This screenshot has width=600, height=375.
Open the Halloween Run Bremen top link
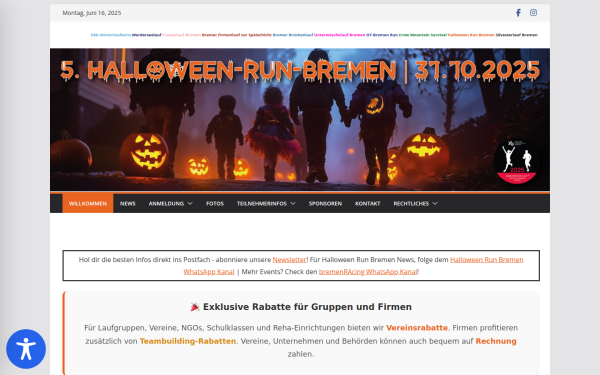coord(471,35)
